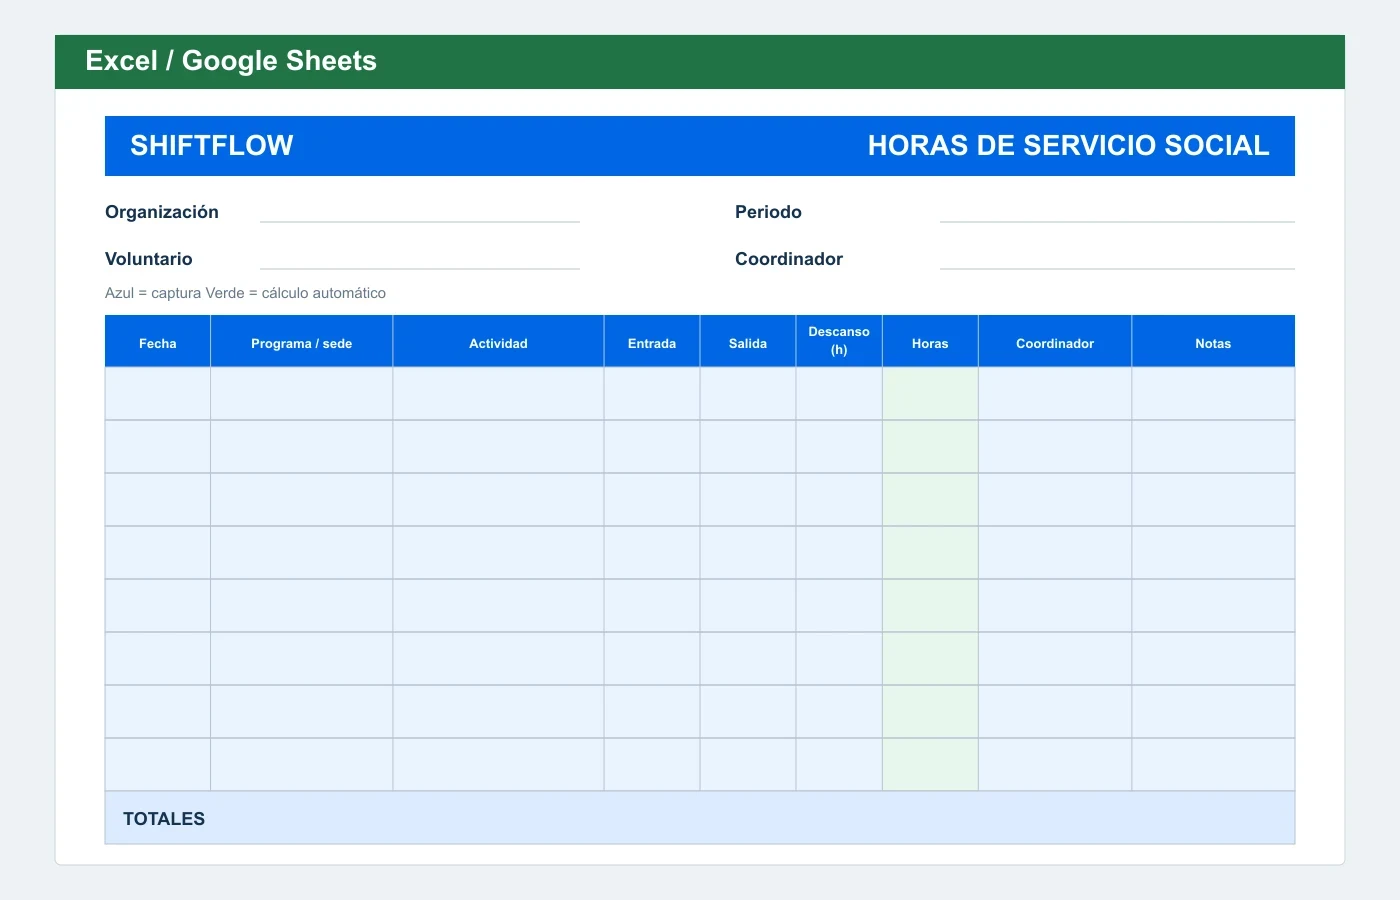This screenshot has width=1400, height=900.
Task: Click the TOTALES row label
Action: 164,819
